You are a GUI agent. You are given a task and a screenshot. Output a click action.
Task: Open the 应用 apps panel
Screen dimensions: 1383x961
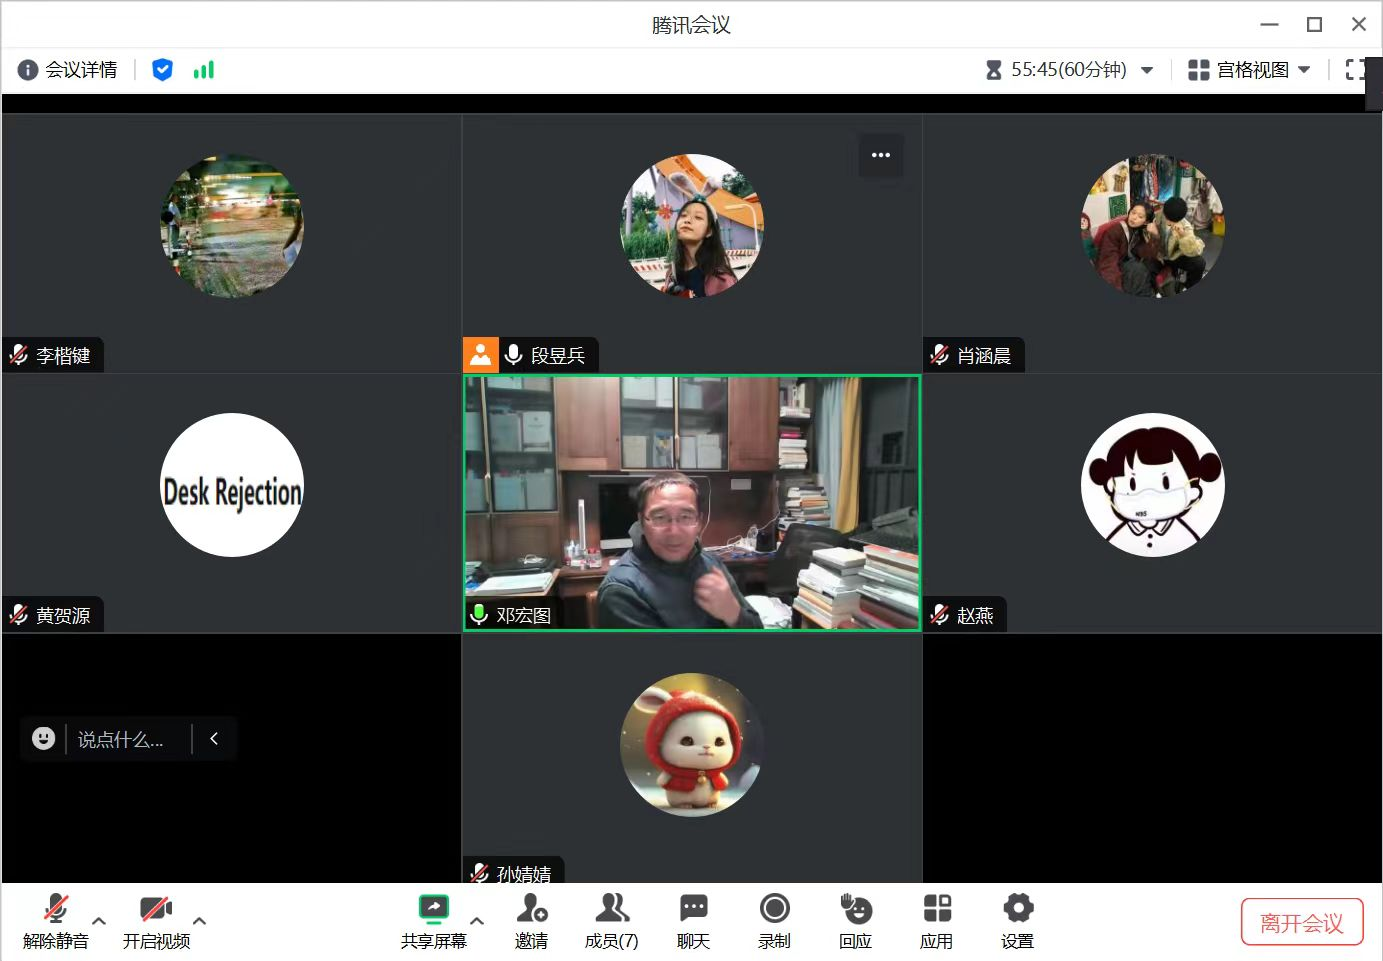(937, 921)
